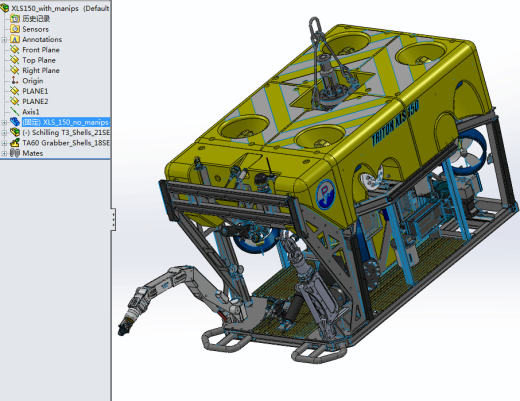The image size is (520, 401).
Task: Select the Sensors folder icon
Action: (x=15, y=29)
